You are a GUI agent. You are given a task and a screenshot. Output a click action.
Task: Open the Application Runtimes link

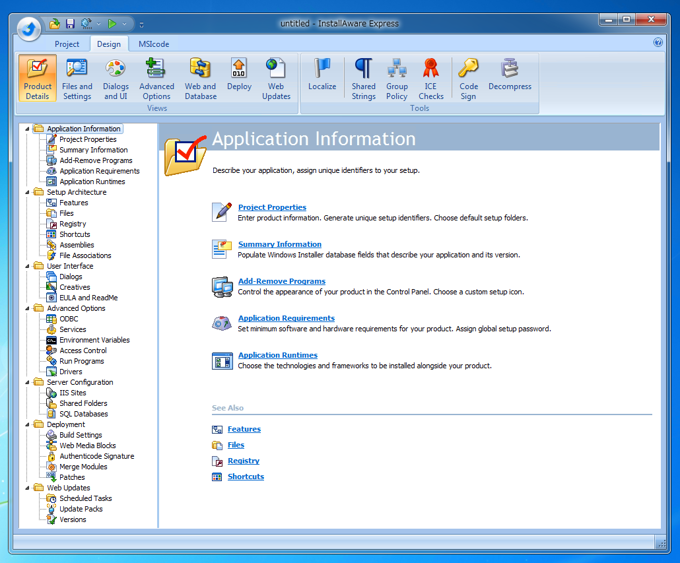(x=278, y=355)
